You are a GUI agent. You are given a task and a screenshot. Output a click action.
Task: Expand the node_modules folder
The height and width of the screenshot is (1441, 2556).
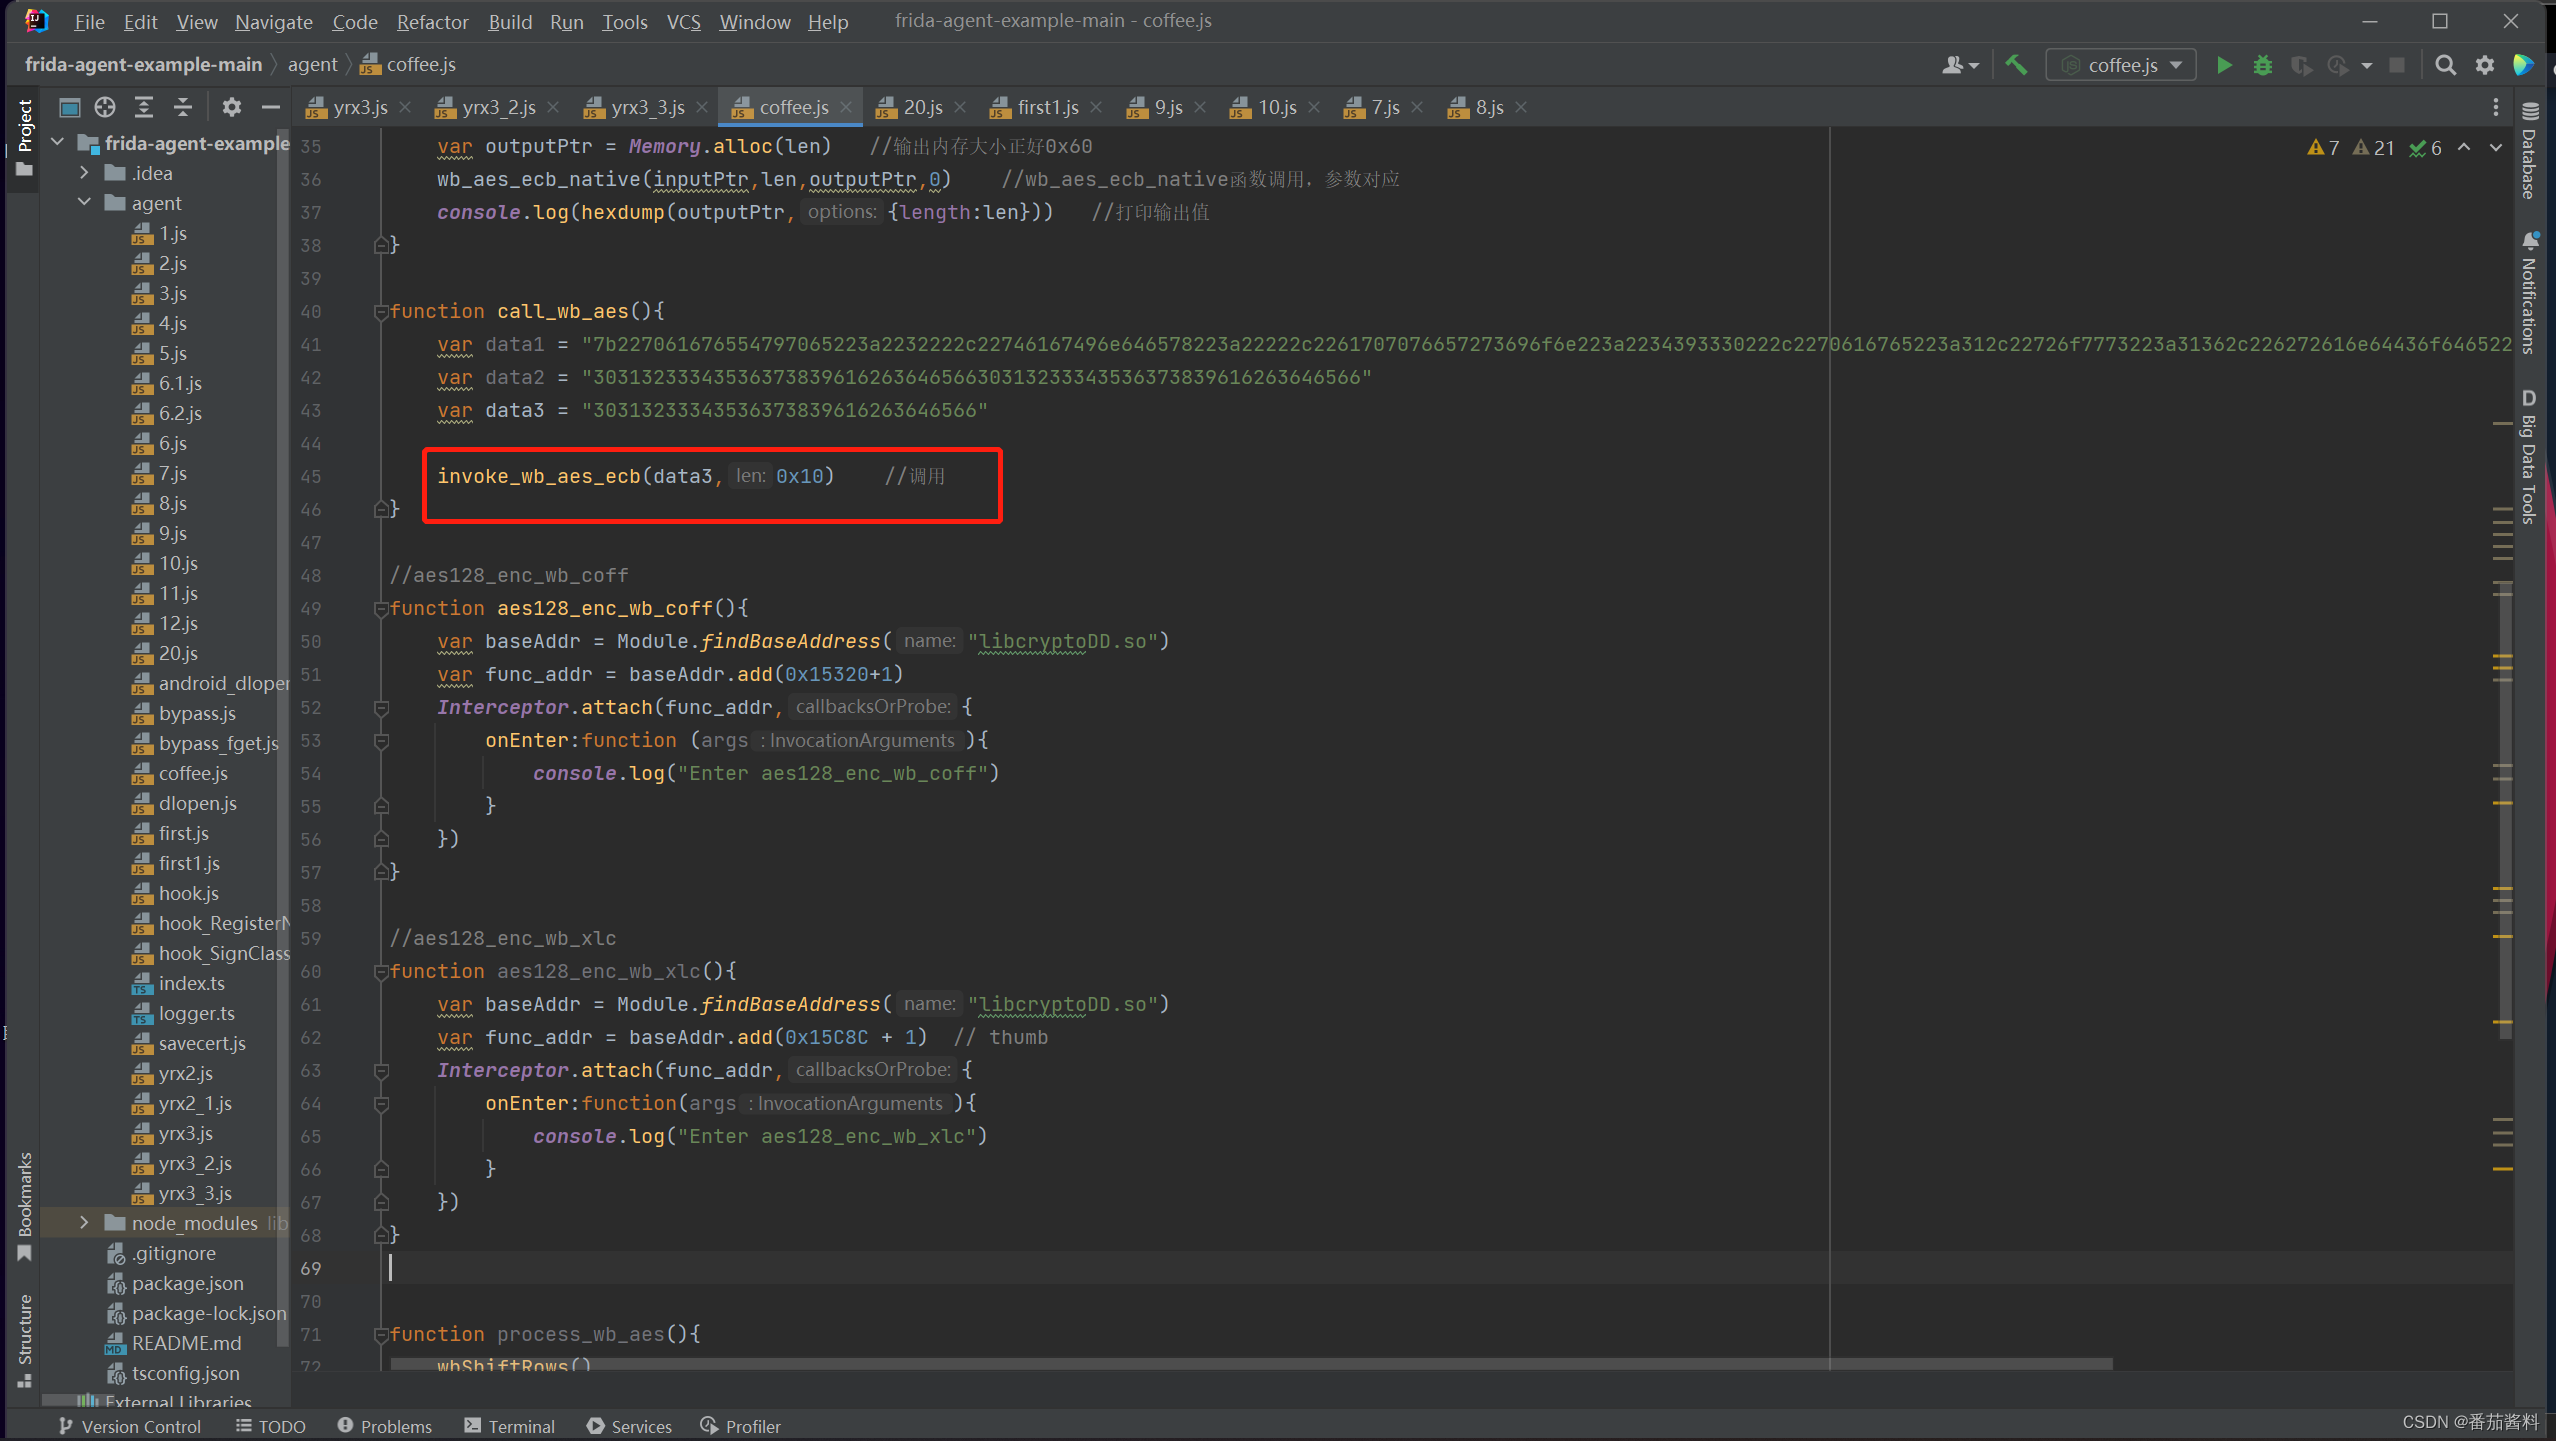pyautogui.click(x=77, y=1223)
